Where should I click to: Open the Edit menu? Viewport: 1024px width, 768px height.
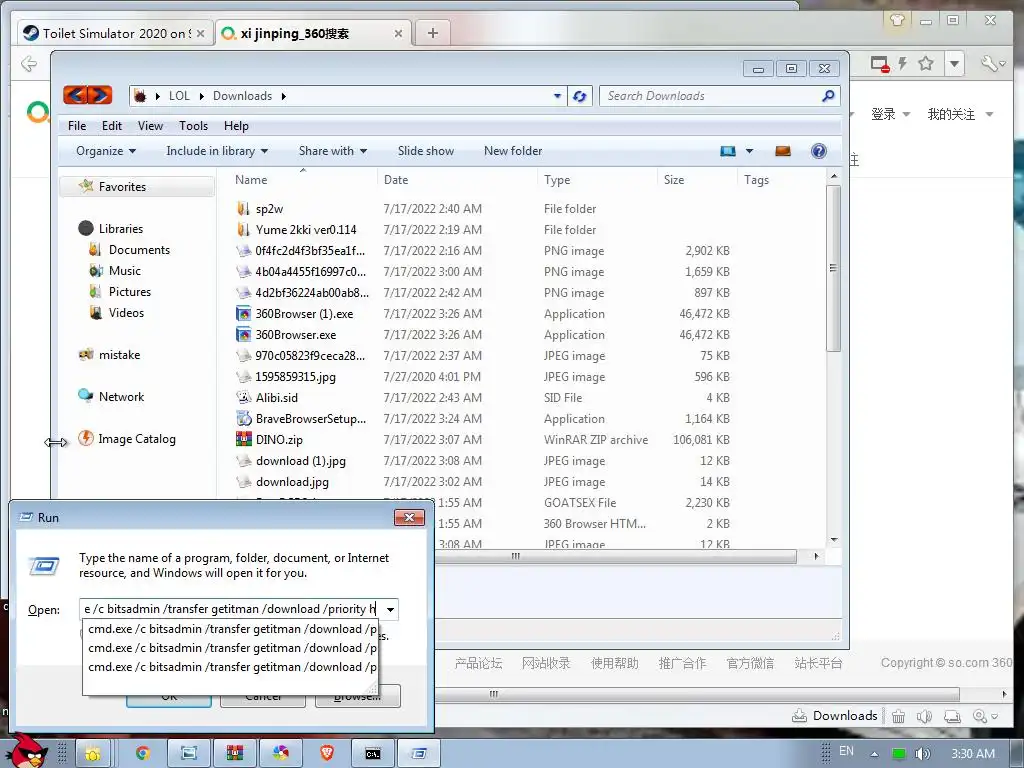point(112,125)
